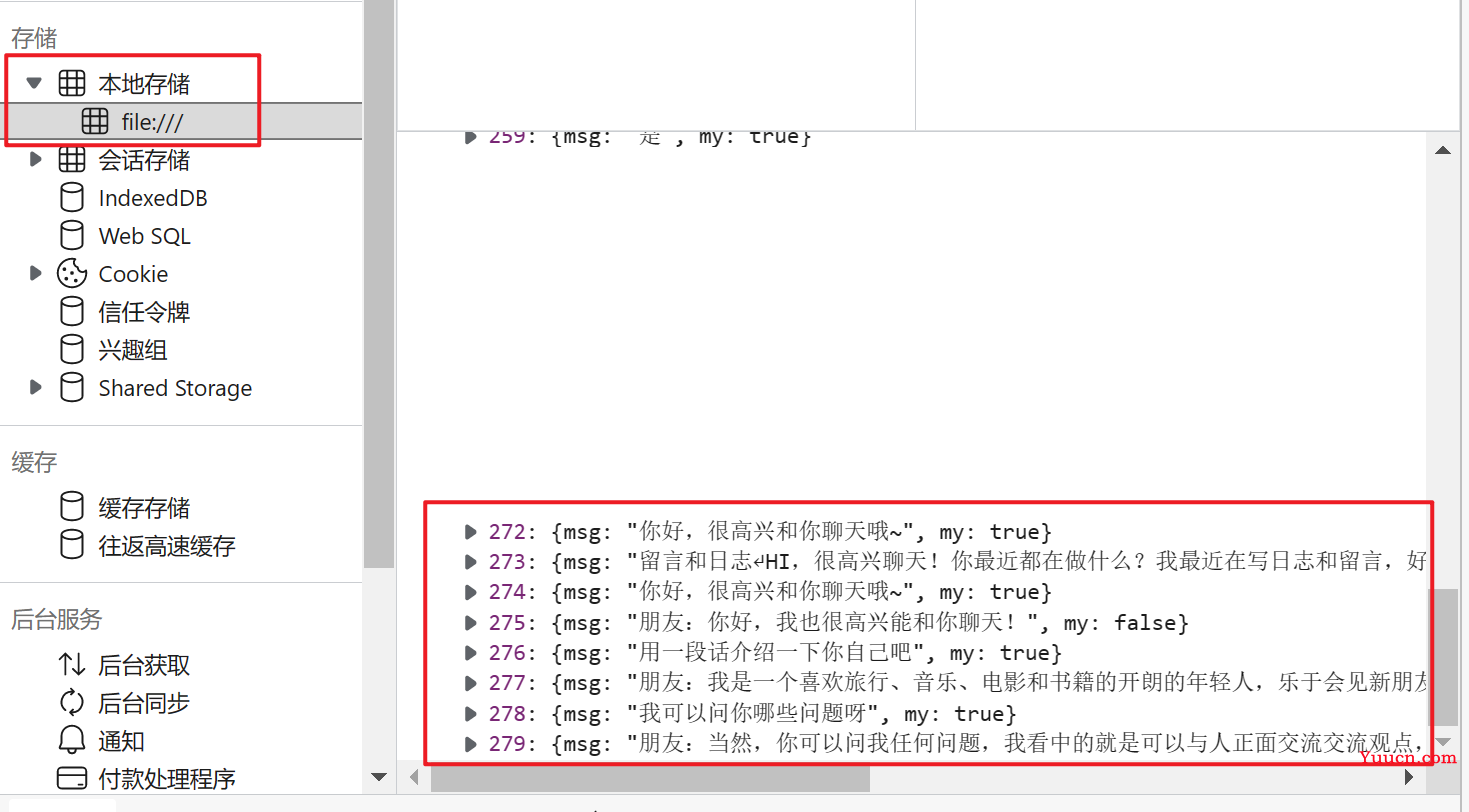
Task: Open 会话存储 in the sidebar
Action: point(144,159)
